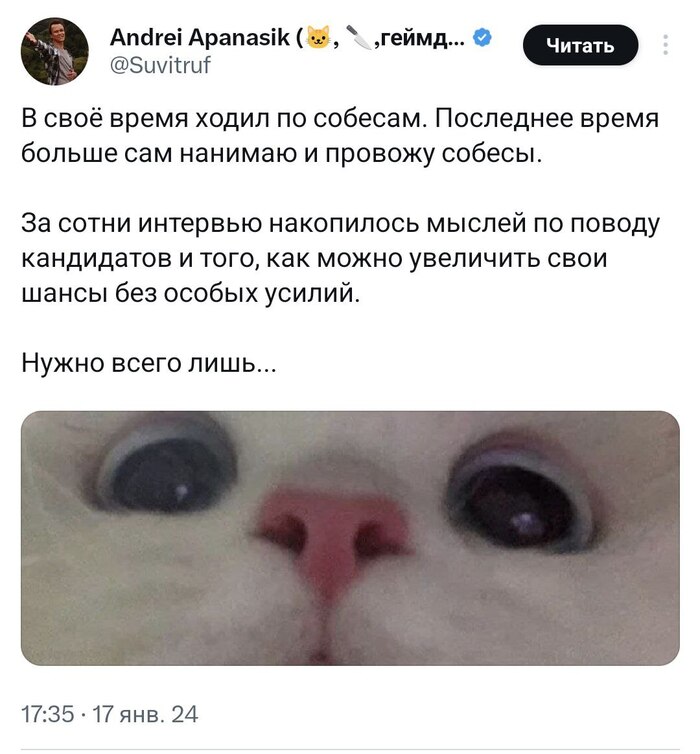Image resolution: width=700 pixels, height=754 pixels.
Task: Click the paragraph starting В своё время
Action: coord(339,136)
